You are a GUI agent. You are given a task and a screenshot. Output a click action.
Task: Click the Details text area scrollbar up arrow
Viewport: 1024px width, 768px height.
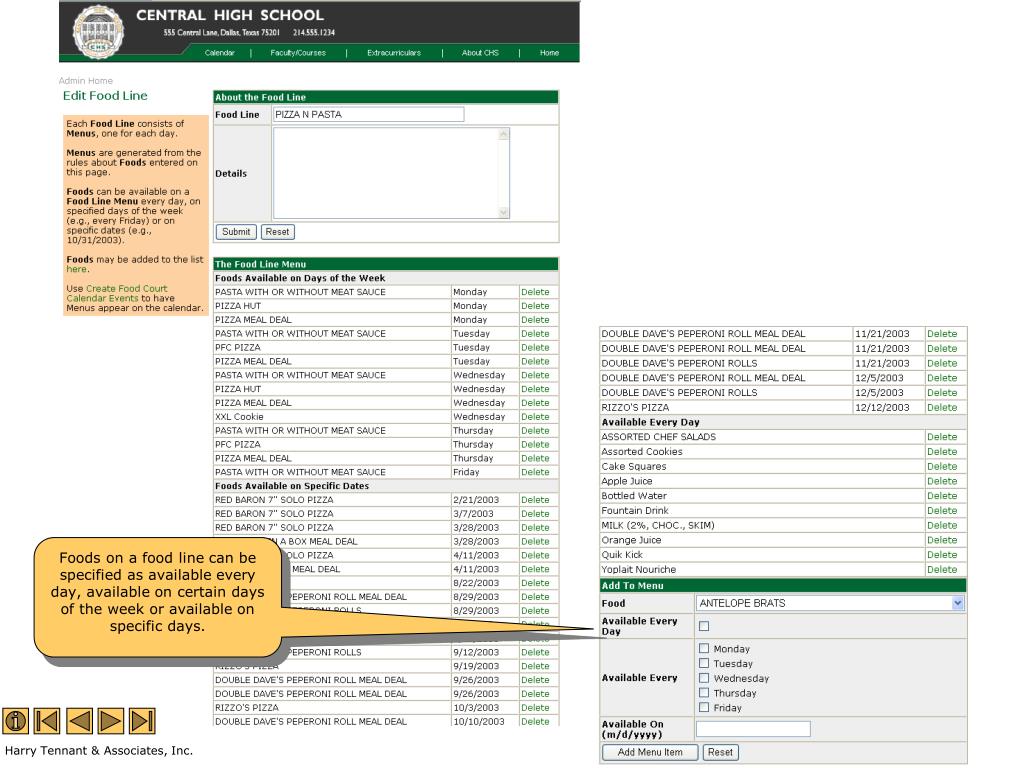pyautogui.click(x=504, y=134)
